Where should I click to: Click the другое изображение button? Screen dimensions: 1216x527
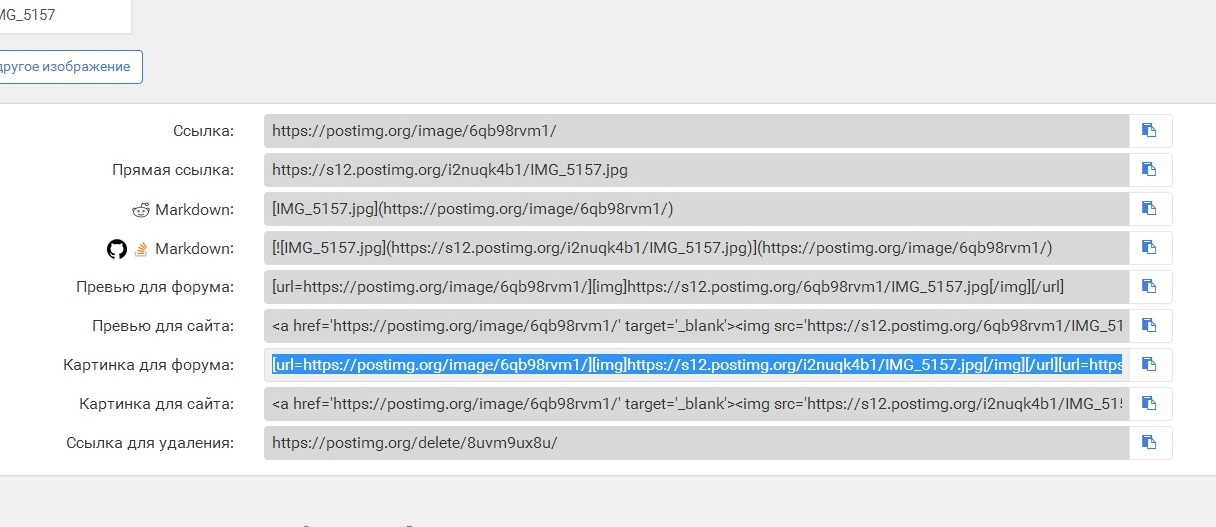tap(71, 67)
